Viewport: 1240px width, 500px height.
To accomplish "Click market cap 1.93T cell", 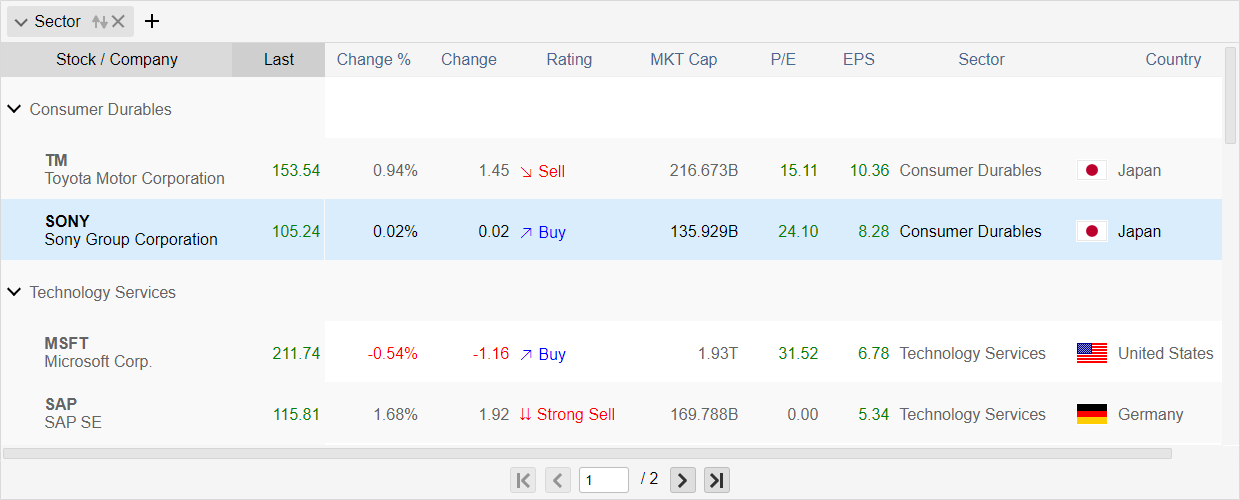I will [x=716, y=353].
